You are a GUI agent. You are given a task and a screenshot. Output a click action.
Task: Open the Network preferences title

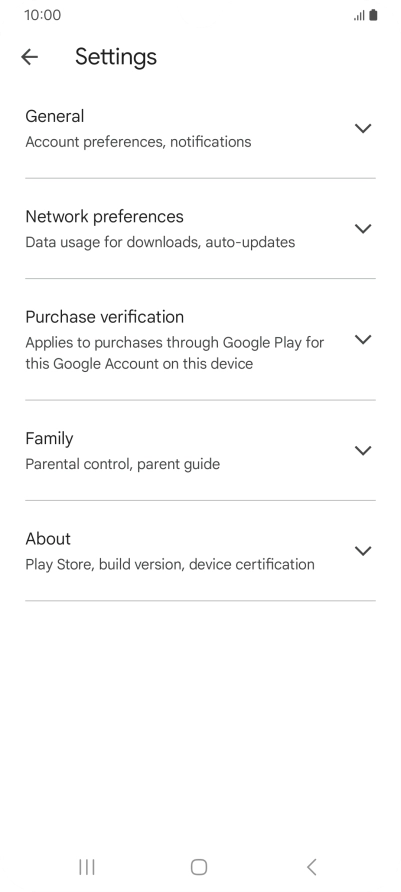tap(105, 217)
